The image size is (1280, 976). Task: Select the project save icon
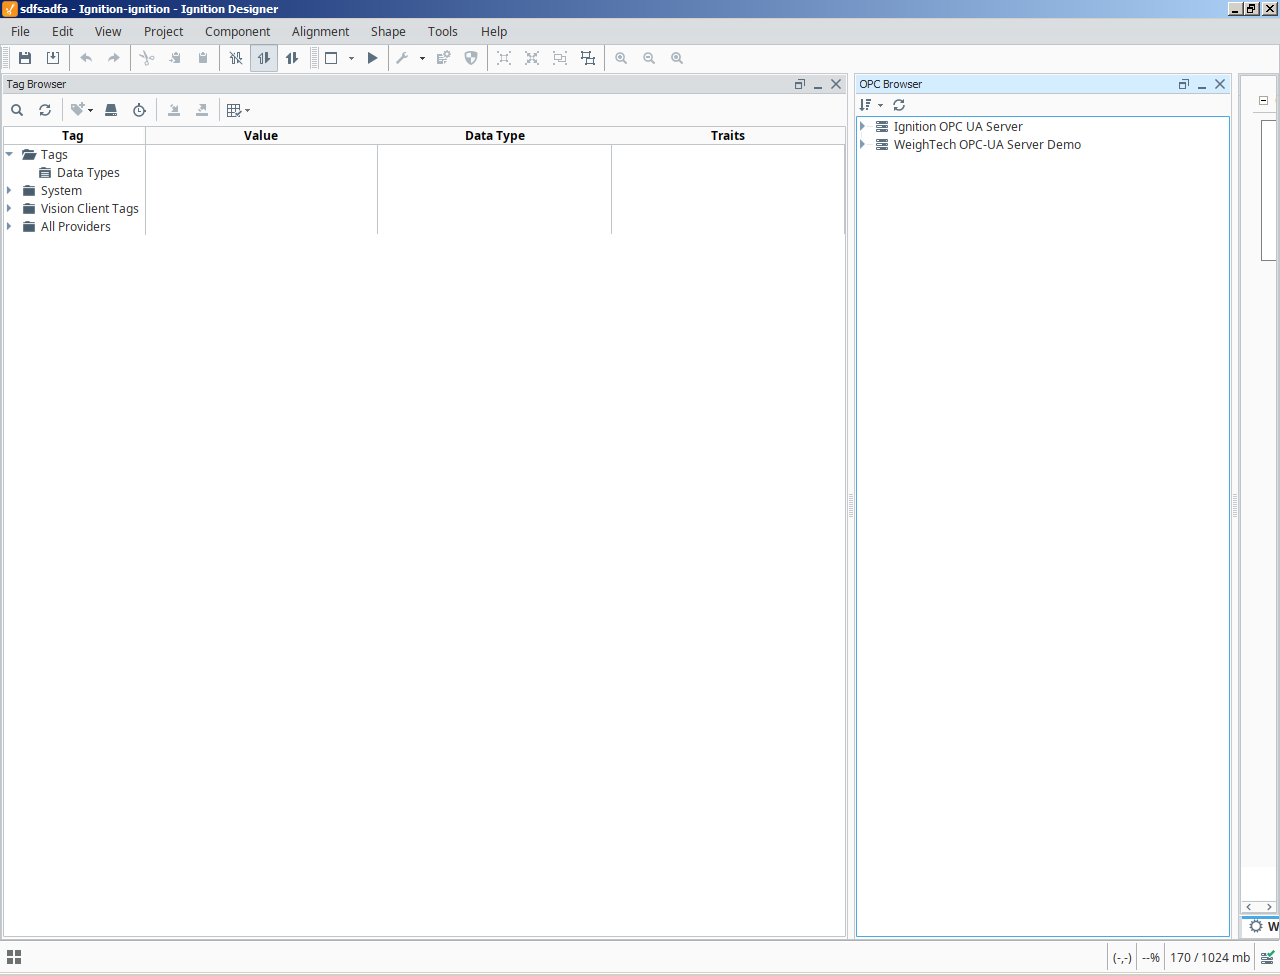25,58
